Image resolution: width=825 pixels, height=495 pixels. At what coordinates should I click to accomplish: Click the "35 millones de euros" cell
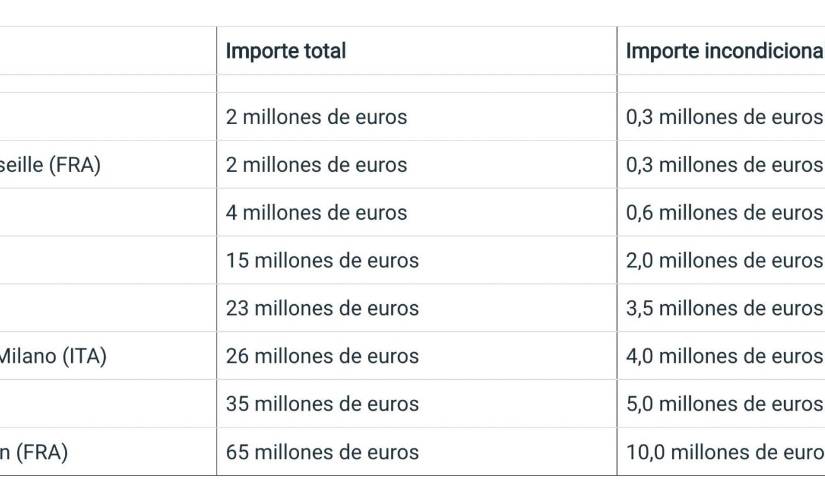[322, 405]
